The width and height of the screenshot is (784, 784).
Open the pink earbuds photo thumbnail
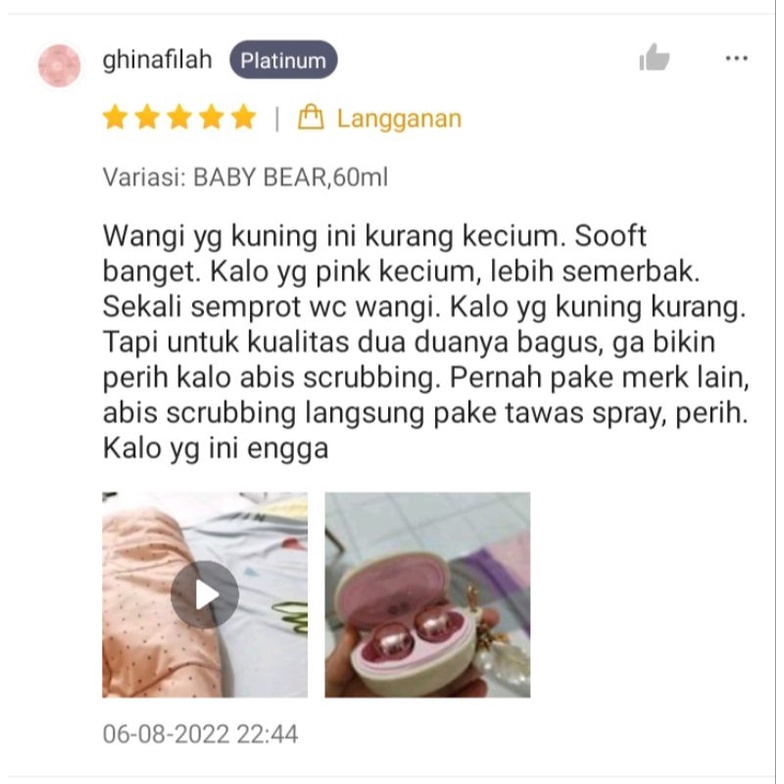428,594
